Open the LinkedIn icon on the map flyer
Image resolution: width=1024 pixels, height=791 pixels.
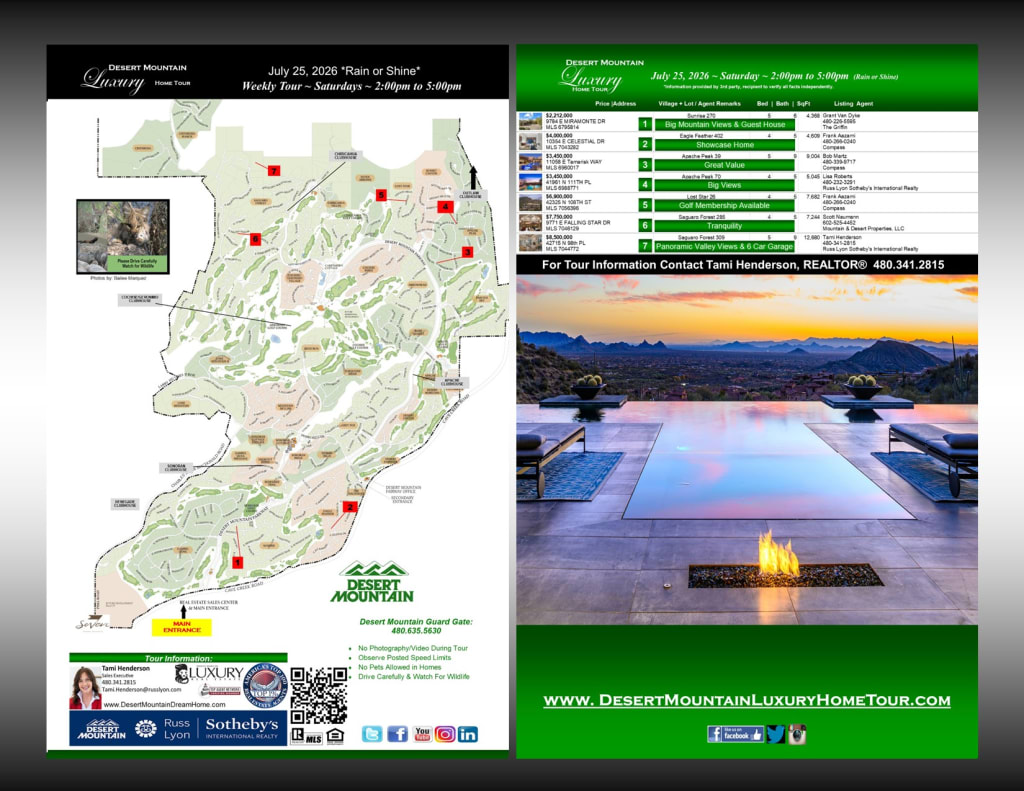(468, 734)
